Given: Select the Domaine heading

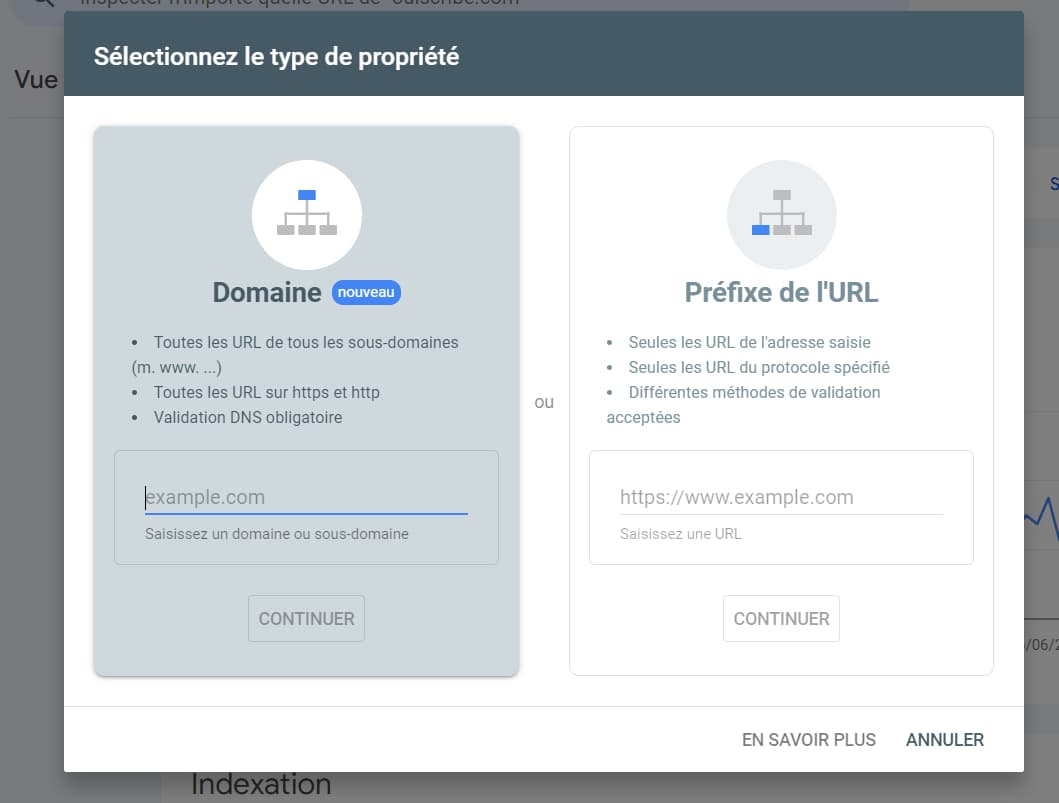Looking at the screenshot, I should tap(267, 292).
